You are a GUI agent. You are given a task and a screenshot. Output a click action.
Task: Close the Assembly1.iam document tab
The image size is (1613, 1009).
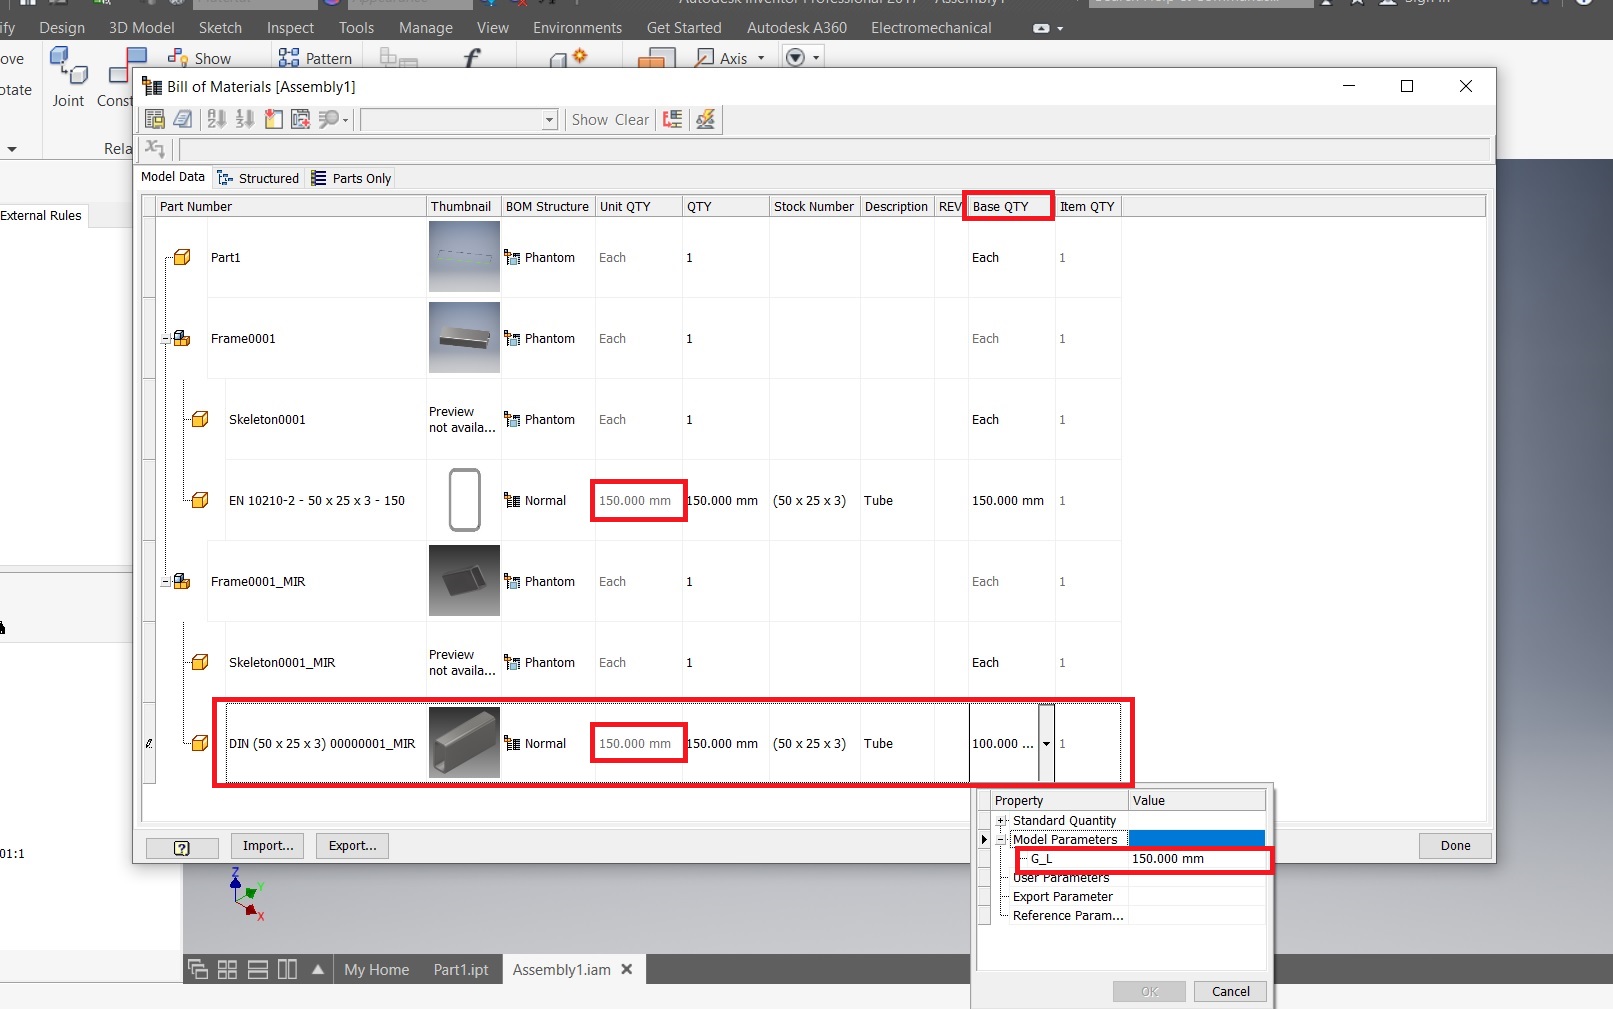[x=627, y=969]
